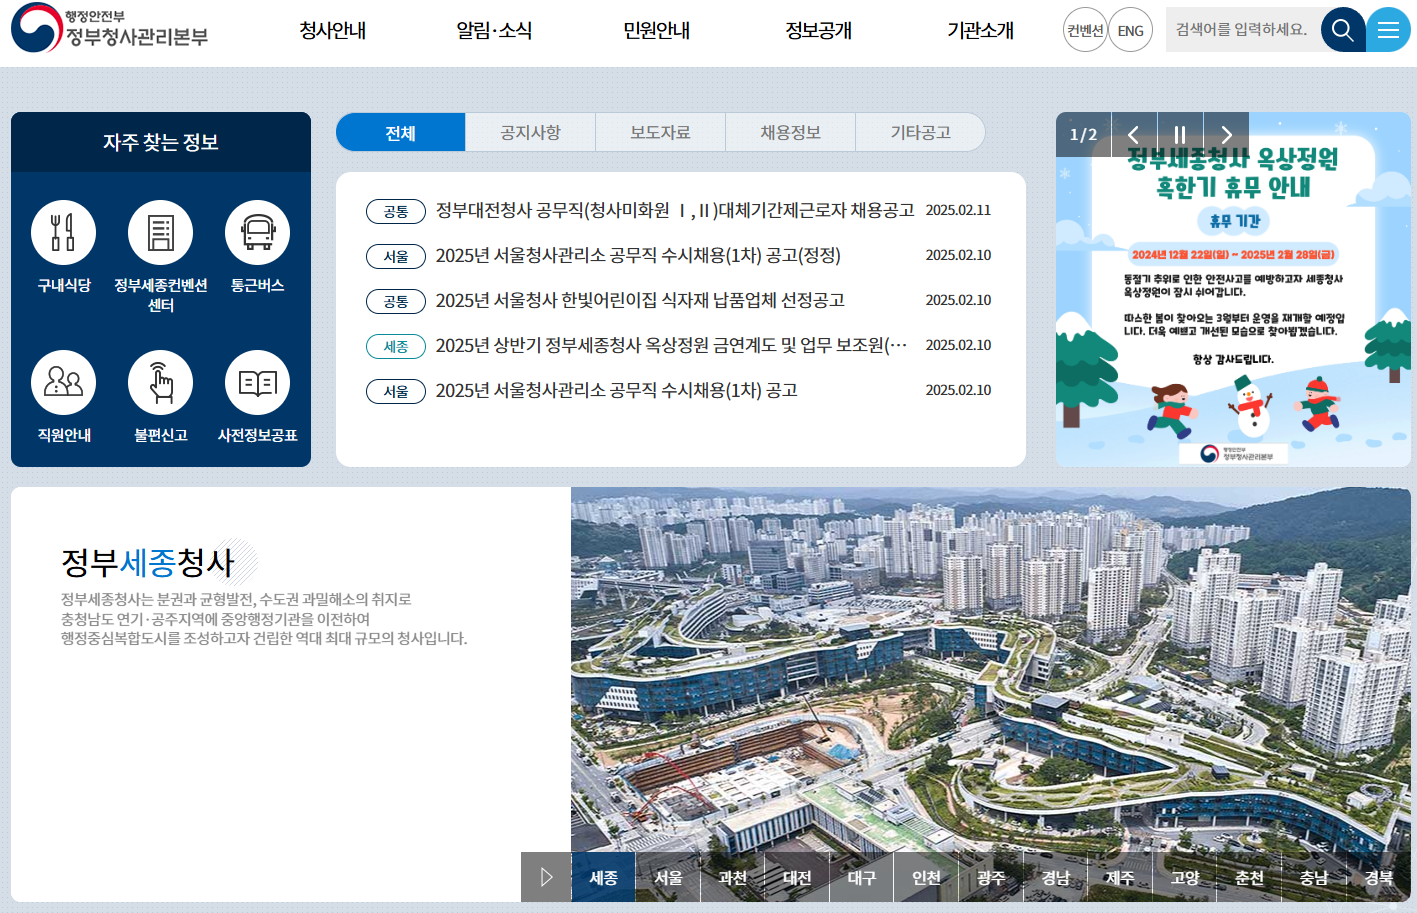Open the 서울청사 한빛어린이집 식자재 notice
1417x913 pixels.
click(640, 300)
